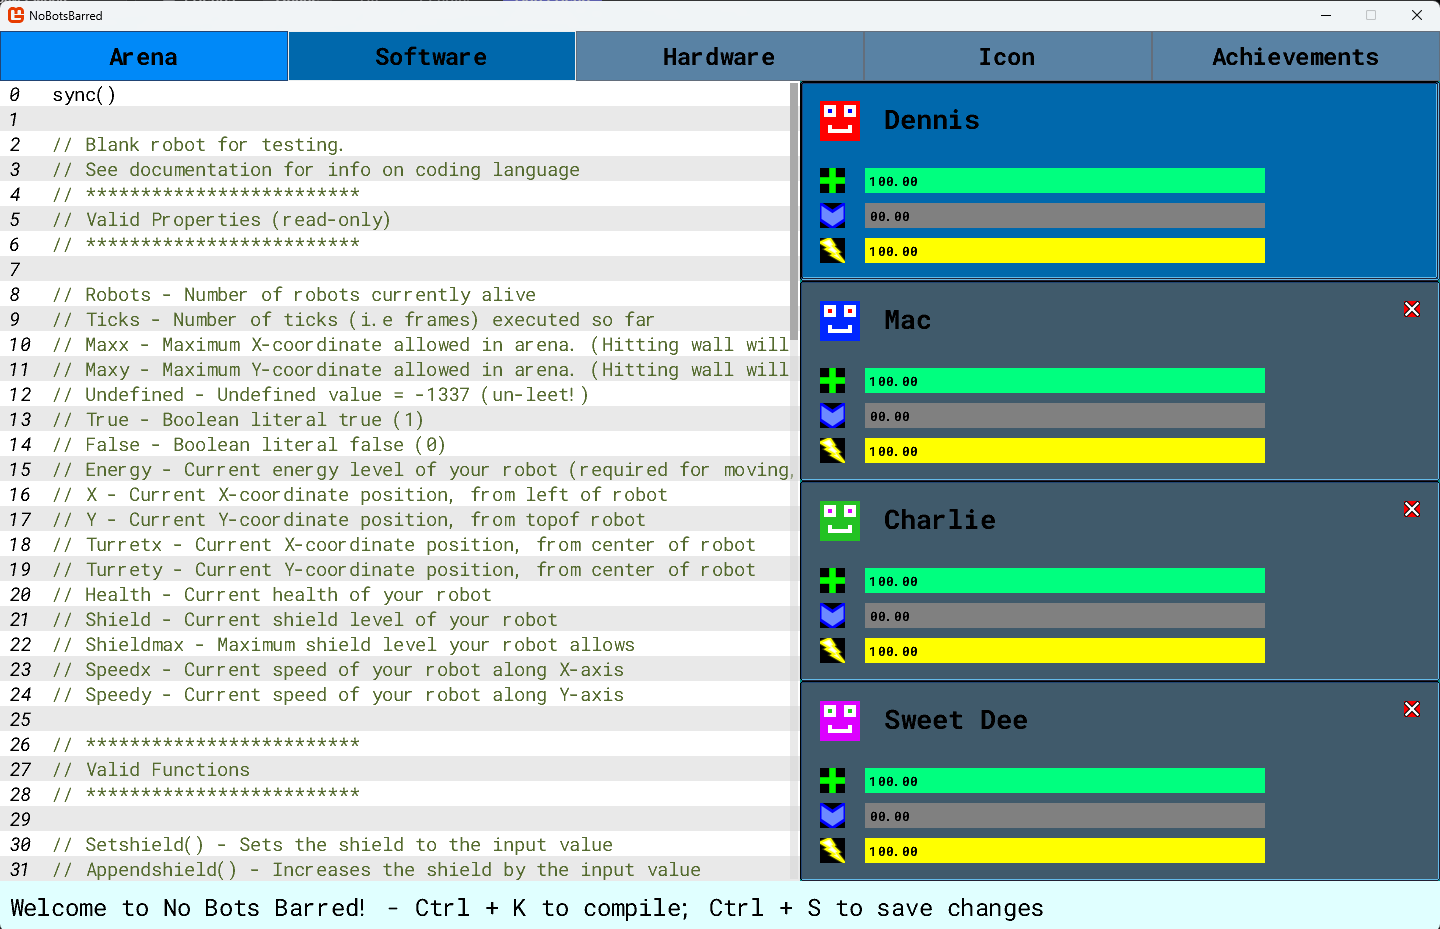
Task: Click Mac's yellow energy bar
Action: tap(1065, 451)
